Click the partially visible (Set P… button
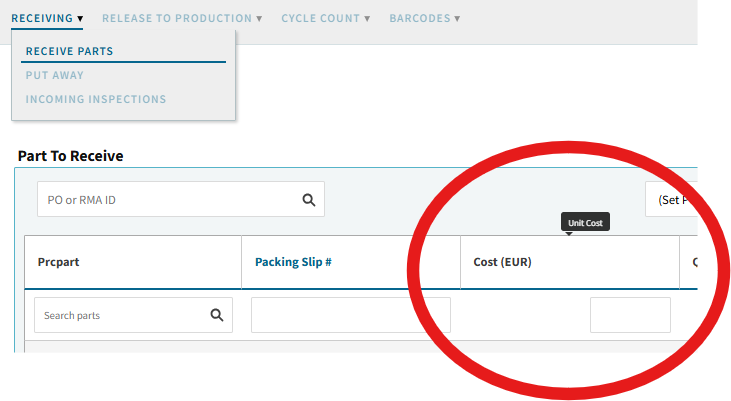This screenshot has width=731, height=401. click(671, 200)
